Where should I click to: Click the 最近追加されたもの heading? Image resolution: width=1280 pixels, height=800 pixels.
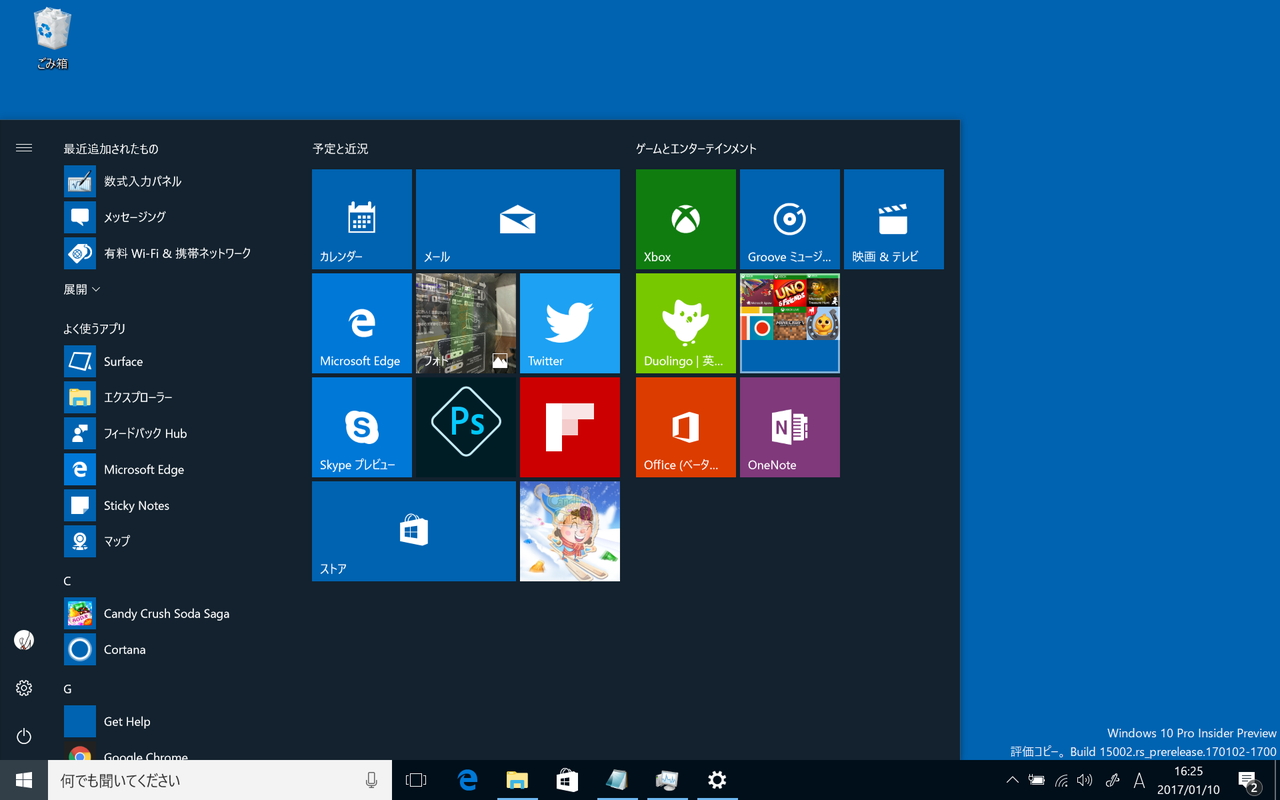(111, 149)
